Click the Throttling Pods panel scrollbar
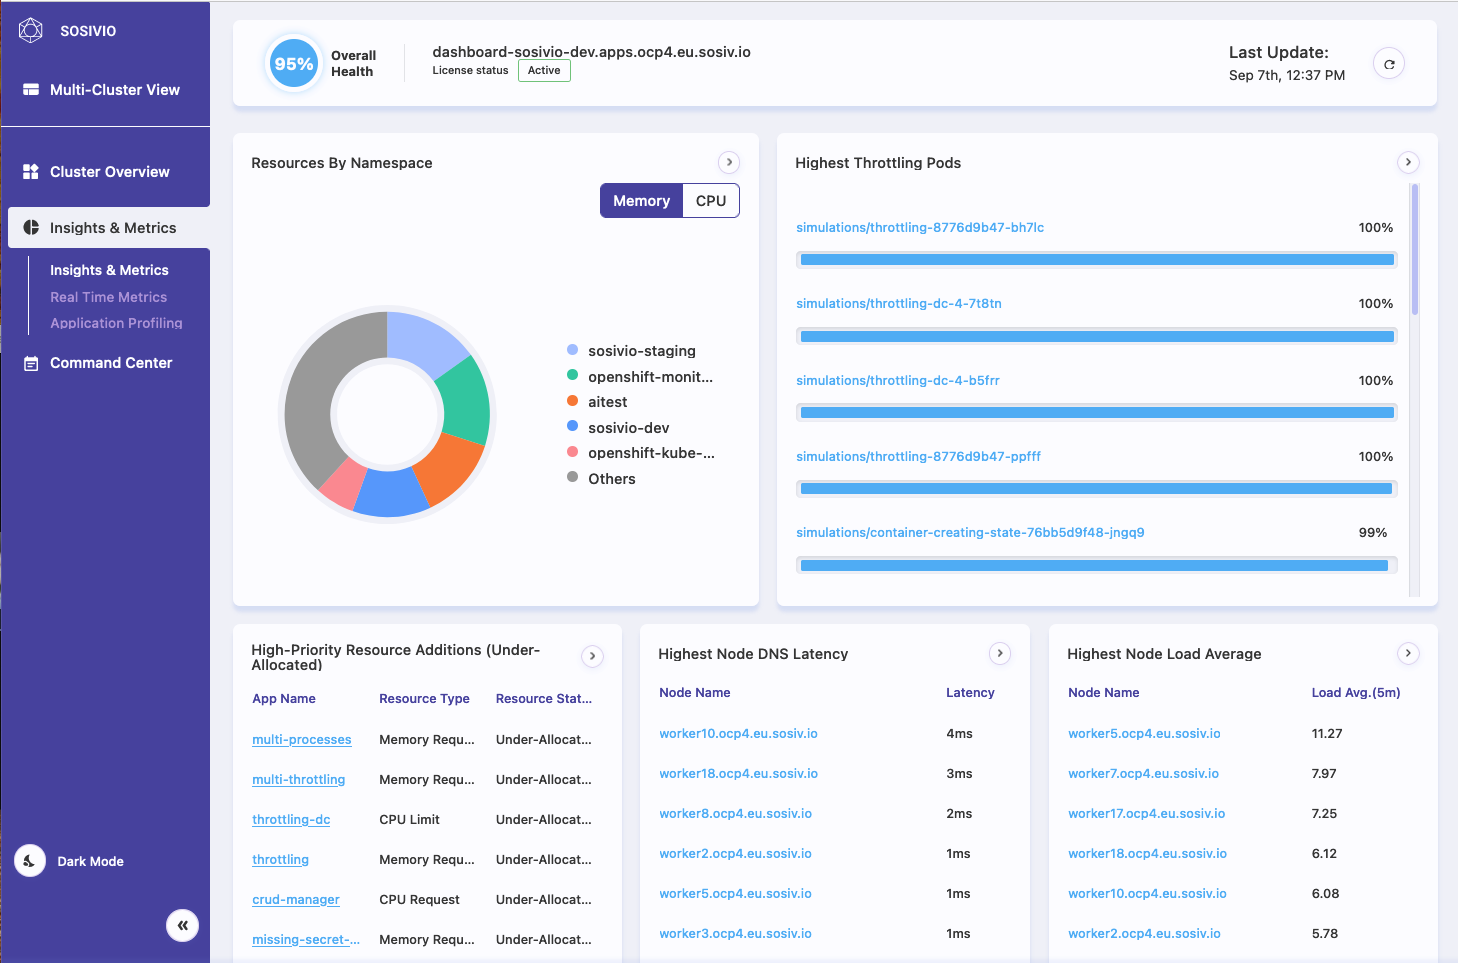 [x=1415, y=250]
